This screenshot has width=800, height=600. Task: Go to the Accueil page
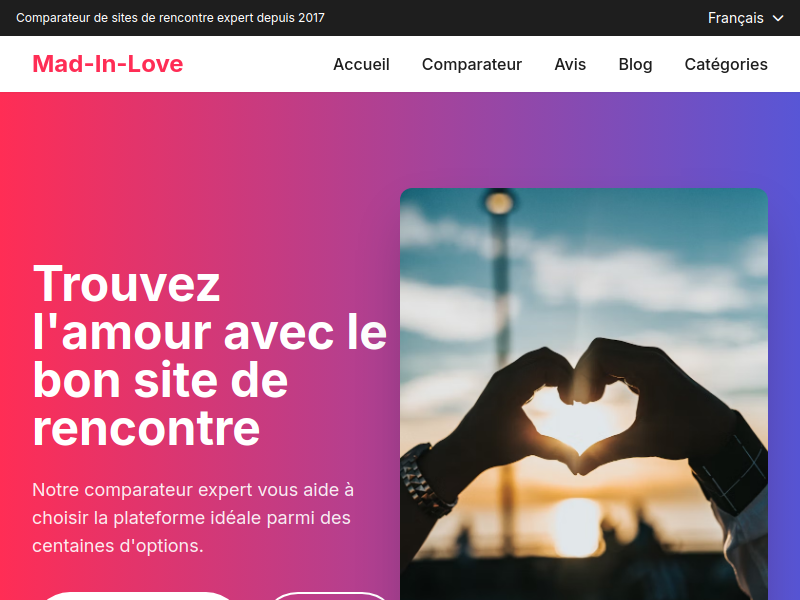click(x=361, y=64)
